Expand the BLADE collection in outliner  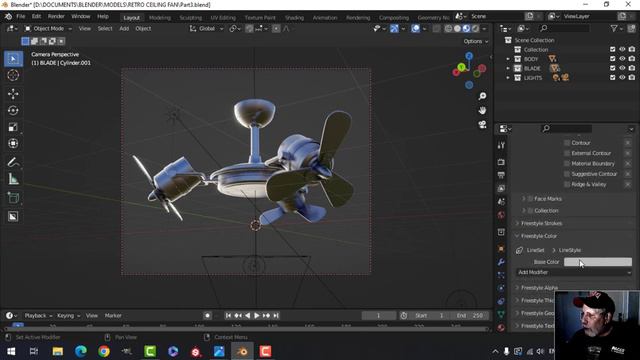point(508,68)
